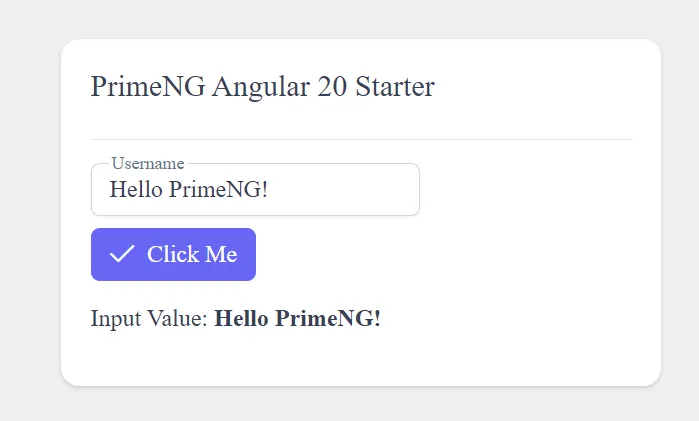The height and width of the screenshot is (421, 699).
Task: Click the "Input Value:" label text
Action: pyautogui.click(x=149, y=319)
